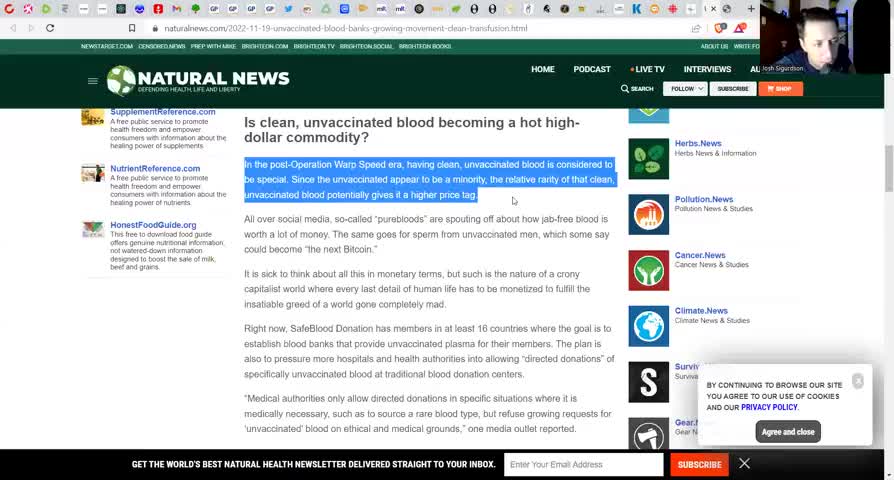This screenshot has height=480, width=894.
Task: Go to HOME in the navigation
Action: click(543, 69)
